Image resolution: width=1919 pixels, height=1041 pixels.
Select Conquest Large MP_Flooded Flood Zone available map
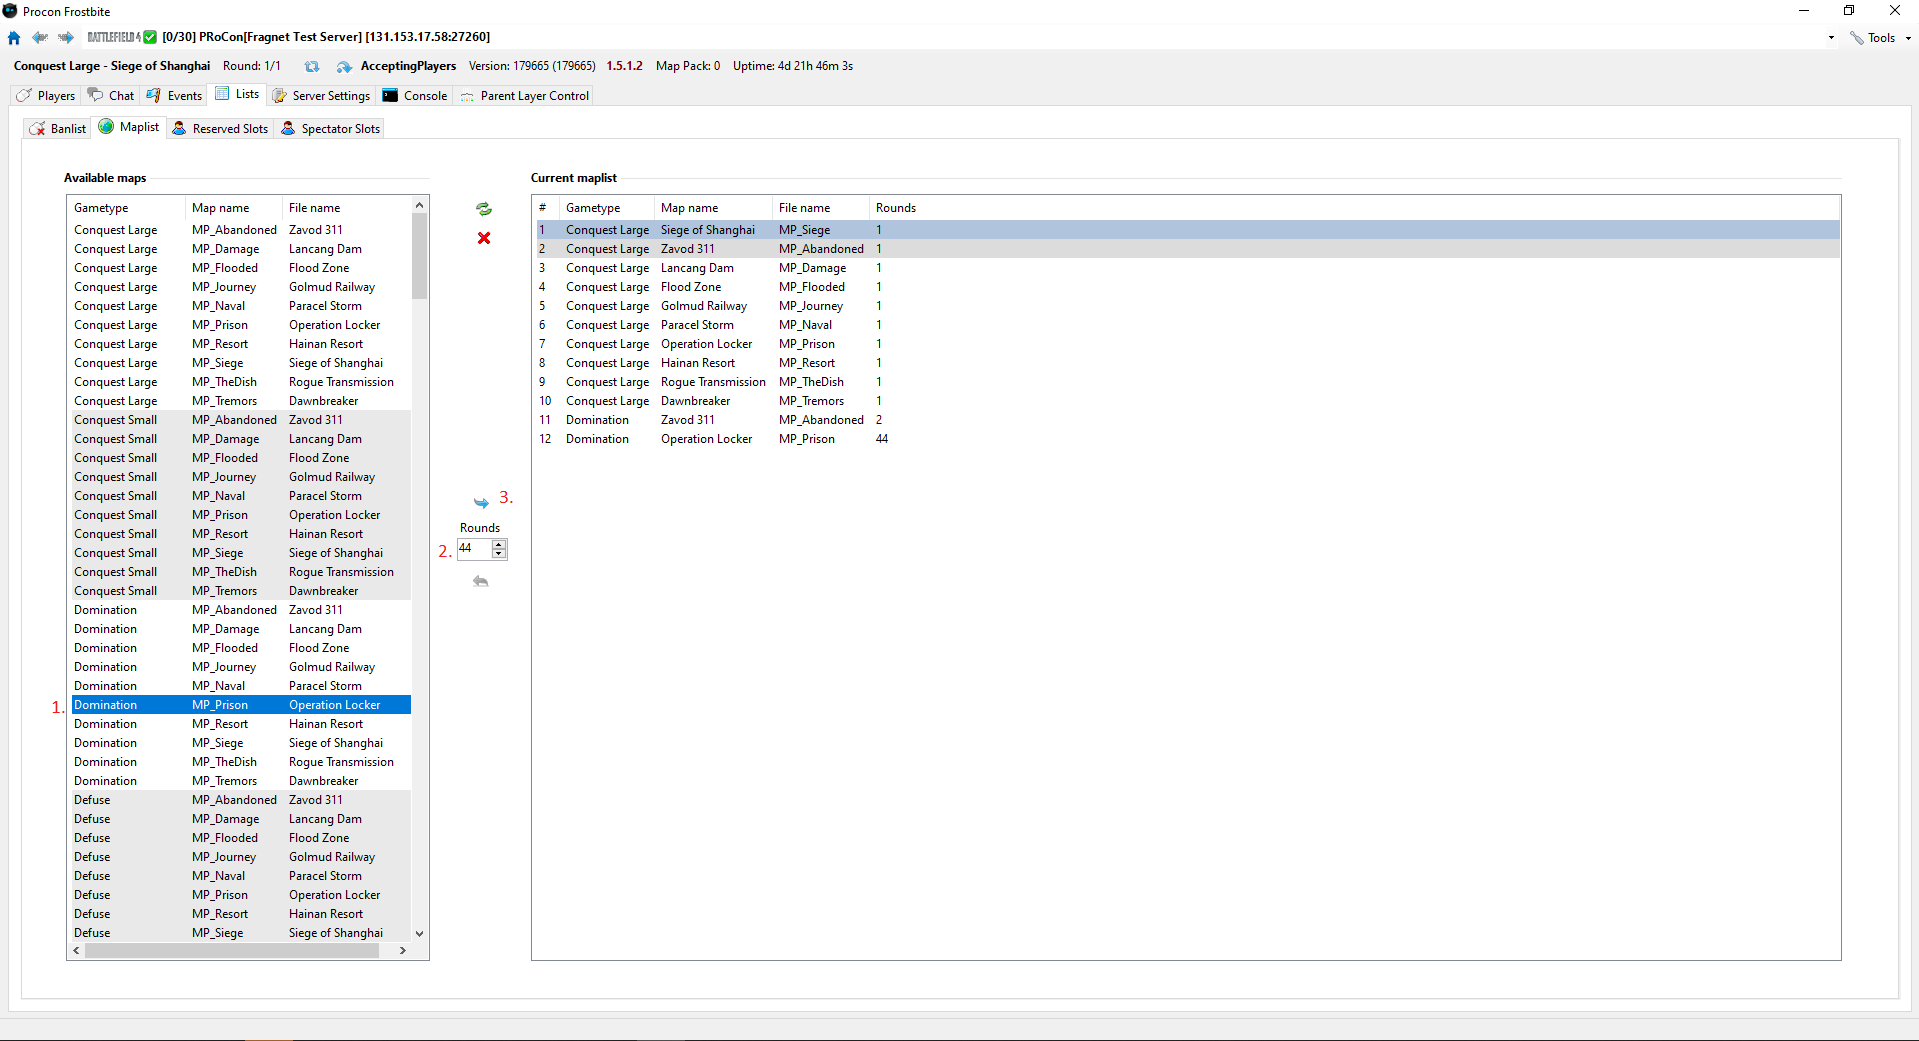click(240, 268)
